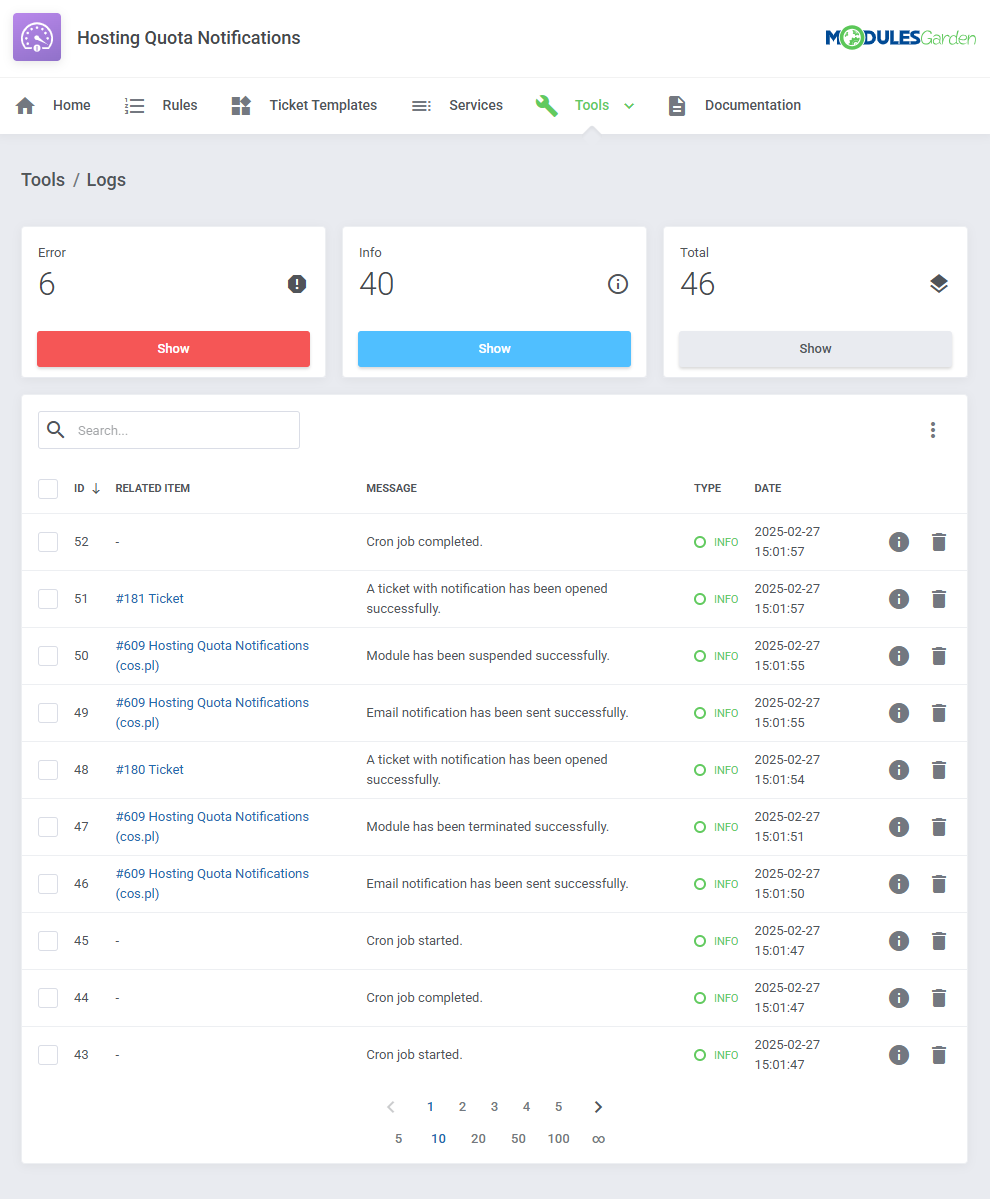The width and height of the screenshot is (990, 1199).
Task: Delete log entry 52
Action: [939, 542]
